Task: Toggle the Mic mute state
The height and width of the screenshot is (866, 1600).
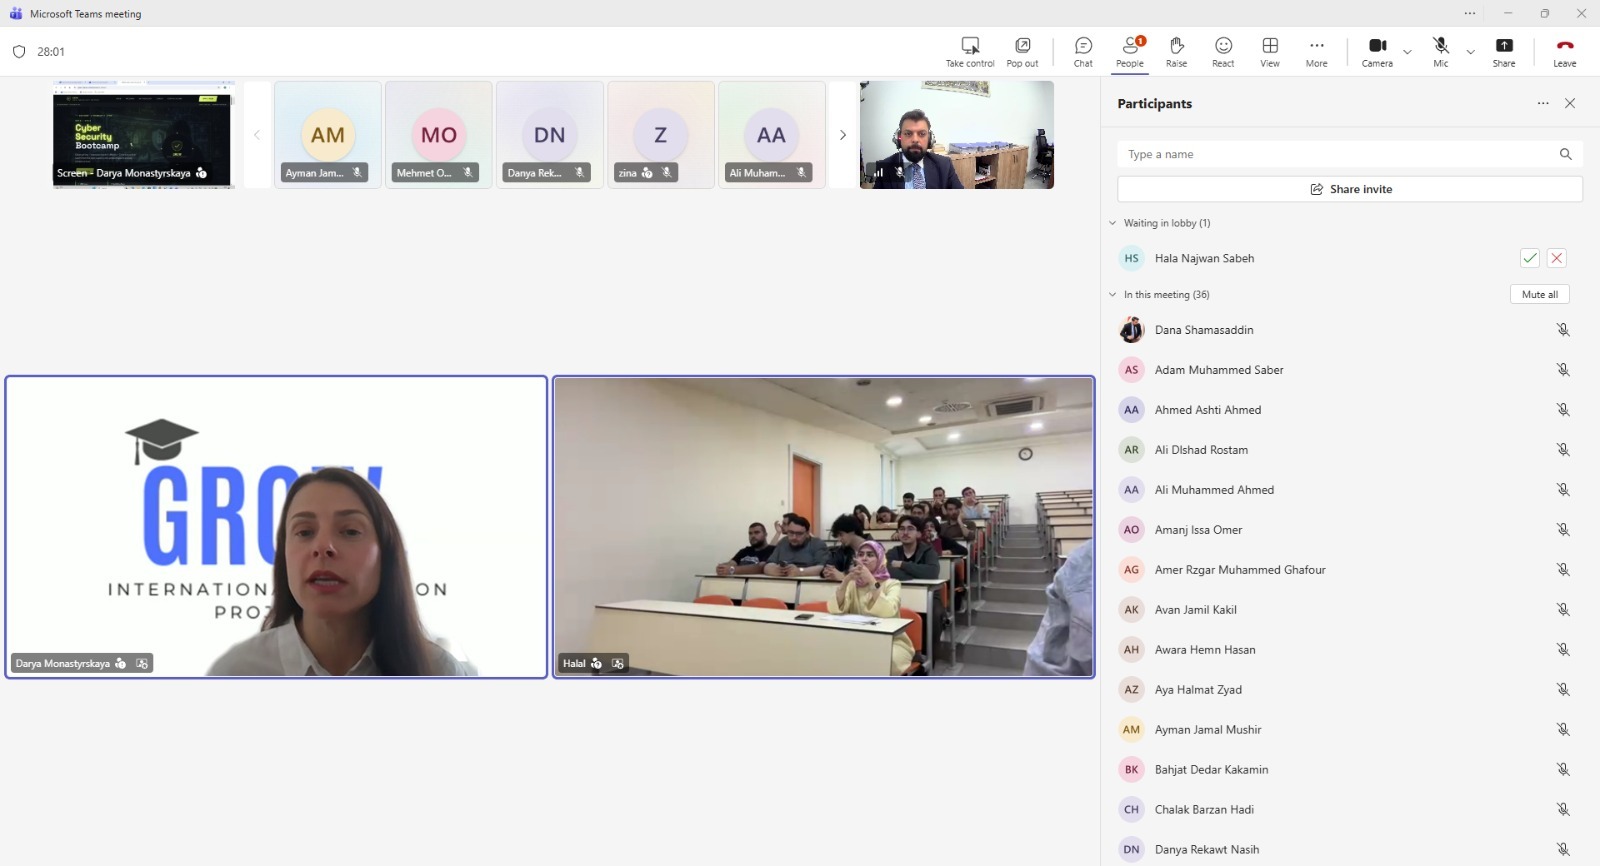Action: 1440,51
